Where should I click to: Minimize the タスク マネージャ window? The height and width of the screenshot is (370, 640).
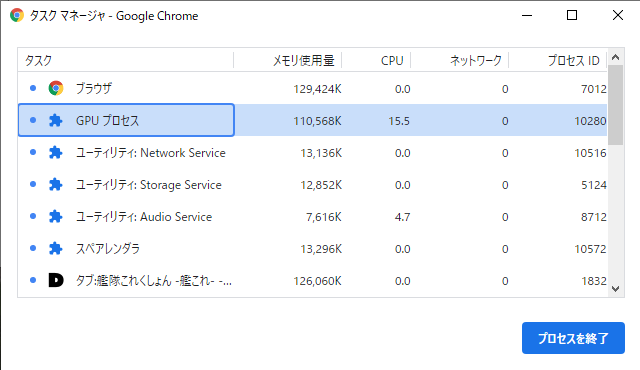(527, 15)
